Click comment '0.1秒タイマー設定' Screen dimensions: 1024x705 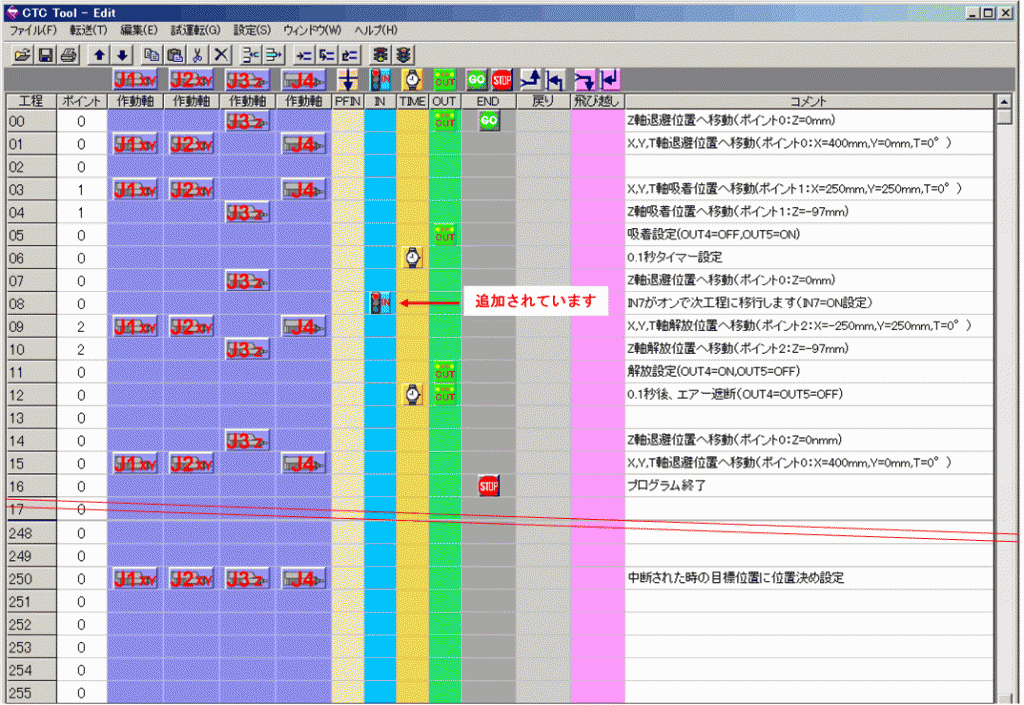(x=675, y=257)
